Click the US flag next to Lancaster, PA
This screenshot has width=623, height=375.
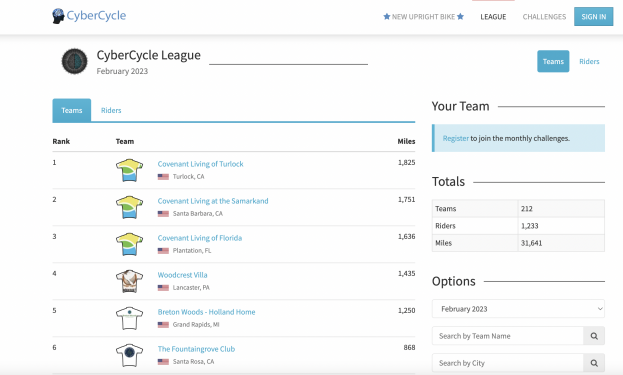(163, 288)
